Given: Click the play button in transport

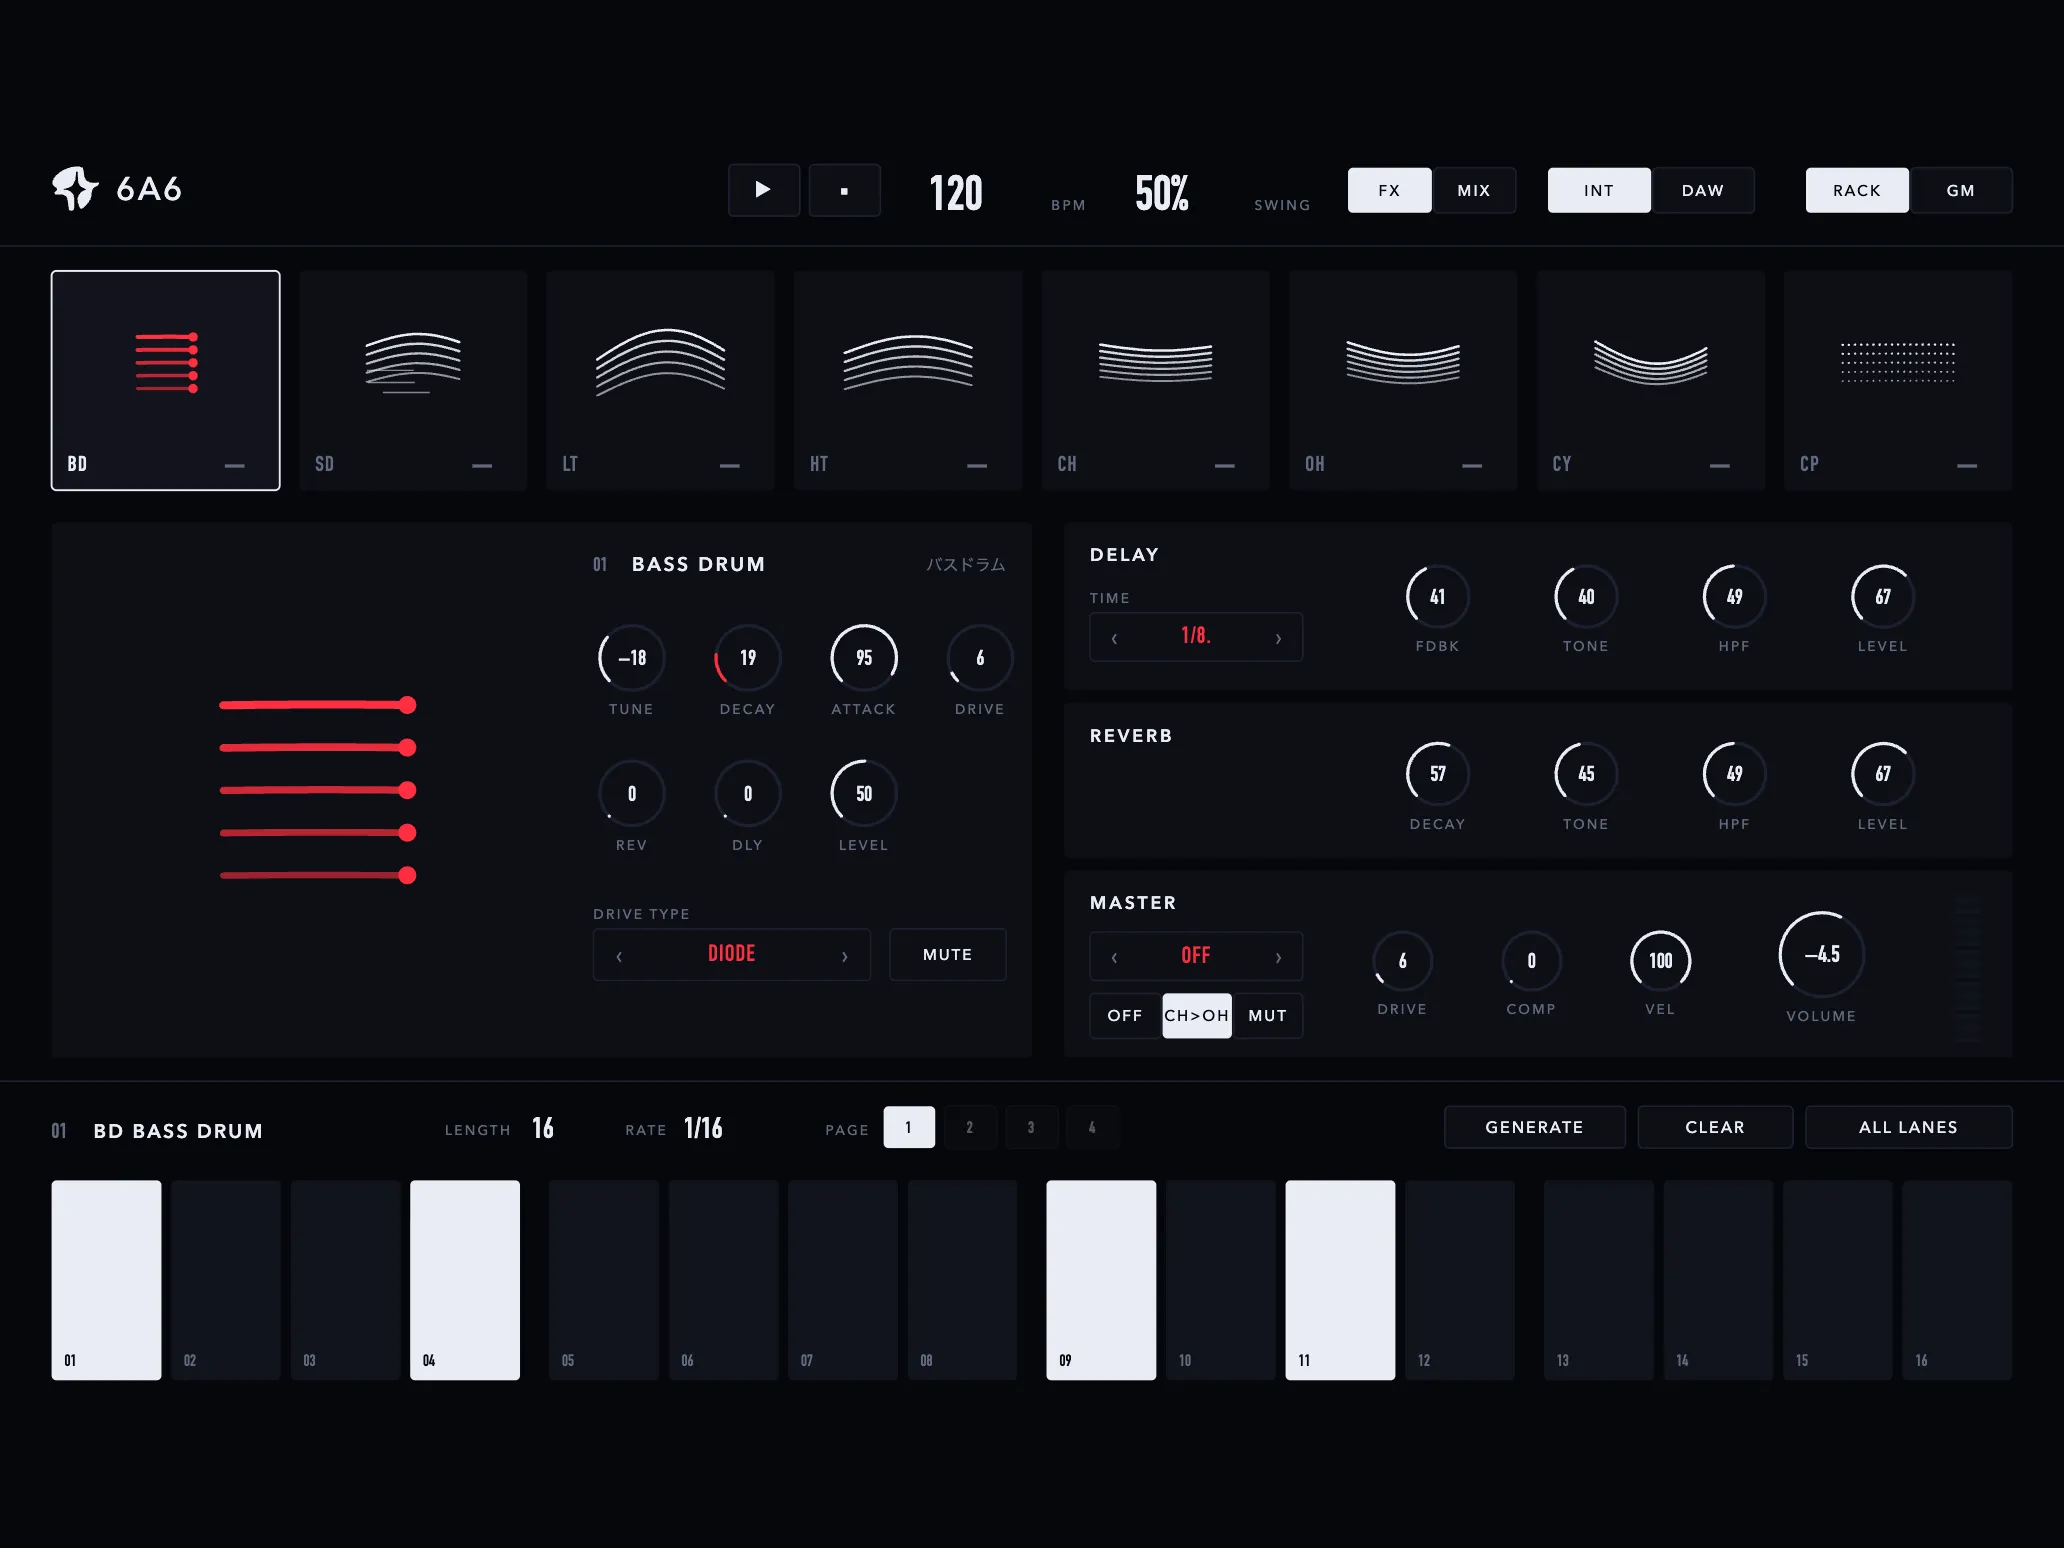Looking at the screenshot, I should tap(764, 190).
